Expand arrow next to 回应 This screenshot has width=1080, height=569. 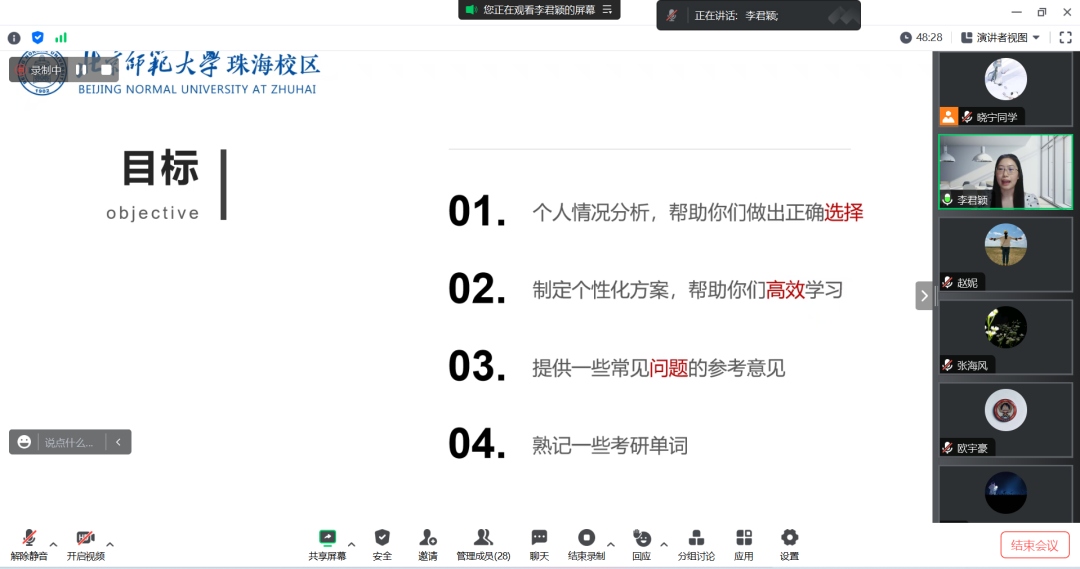[x=664, y=544]
